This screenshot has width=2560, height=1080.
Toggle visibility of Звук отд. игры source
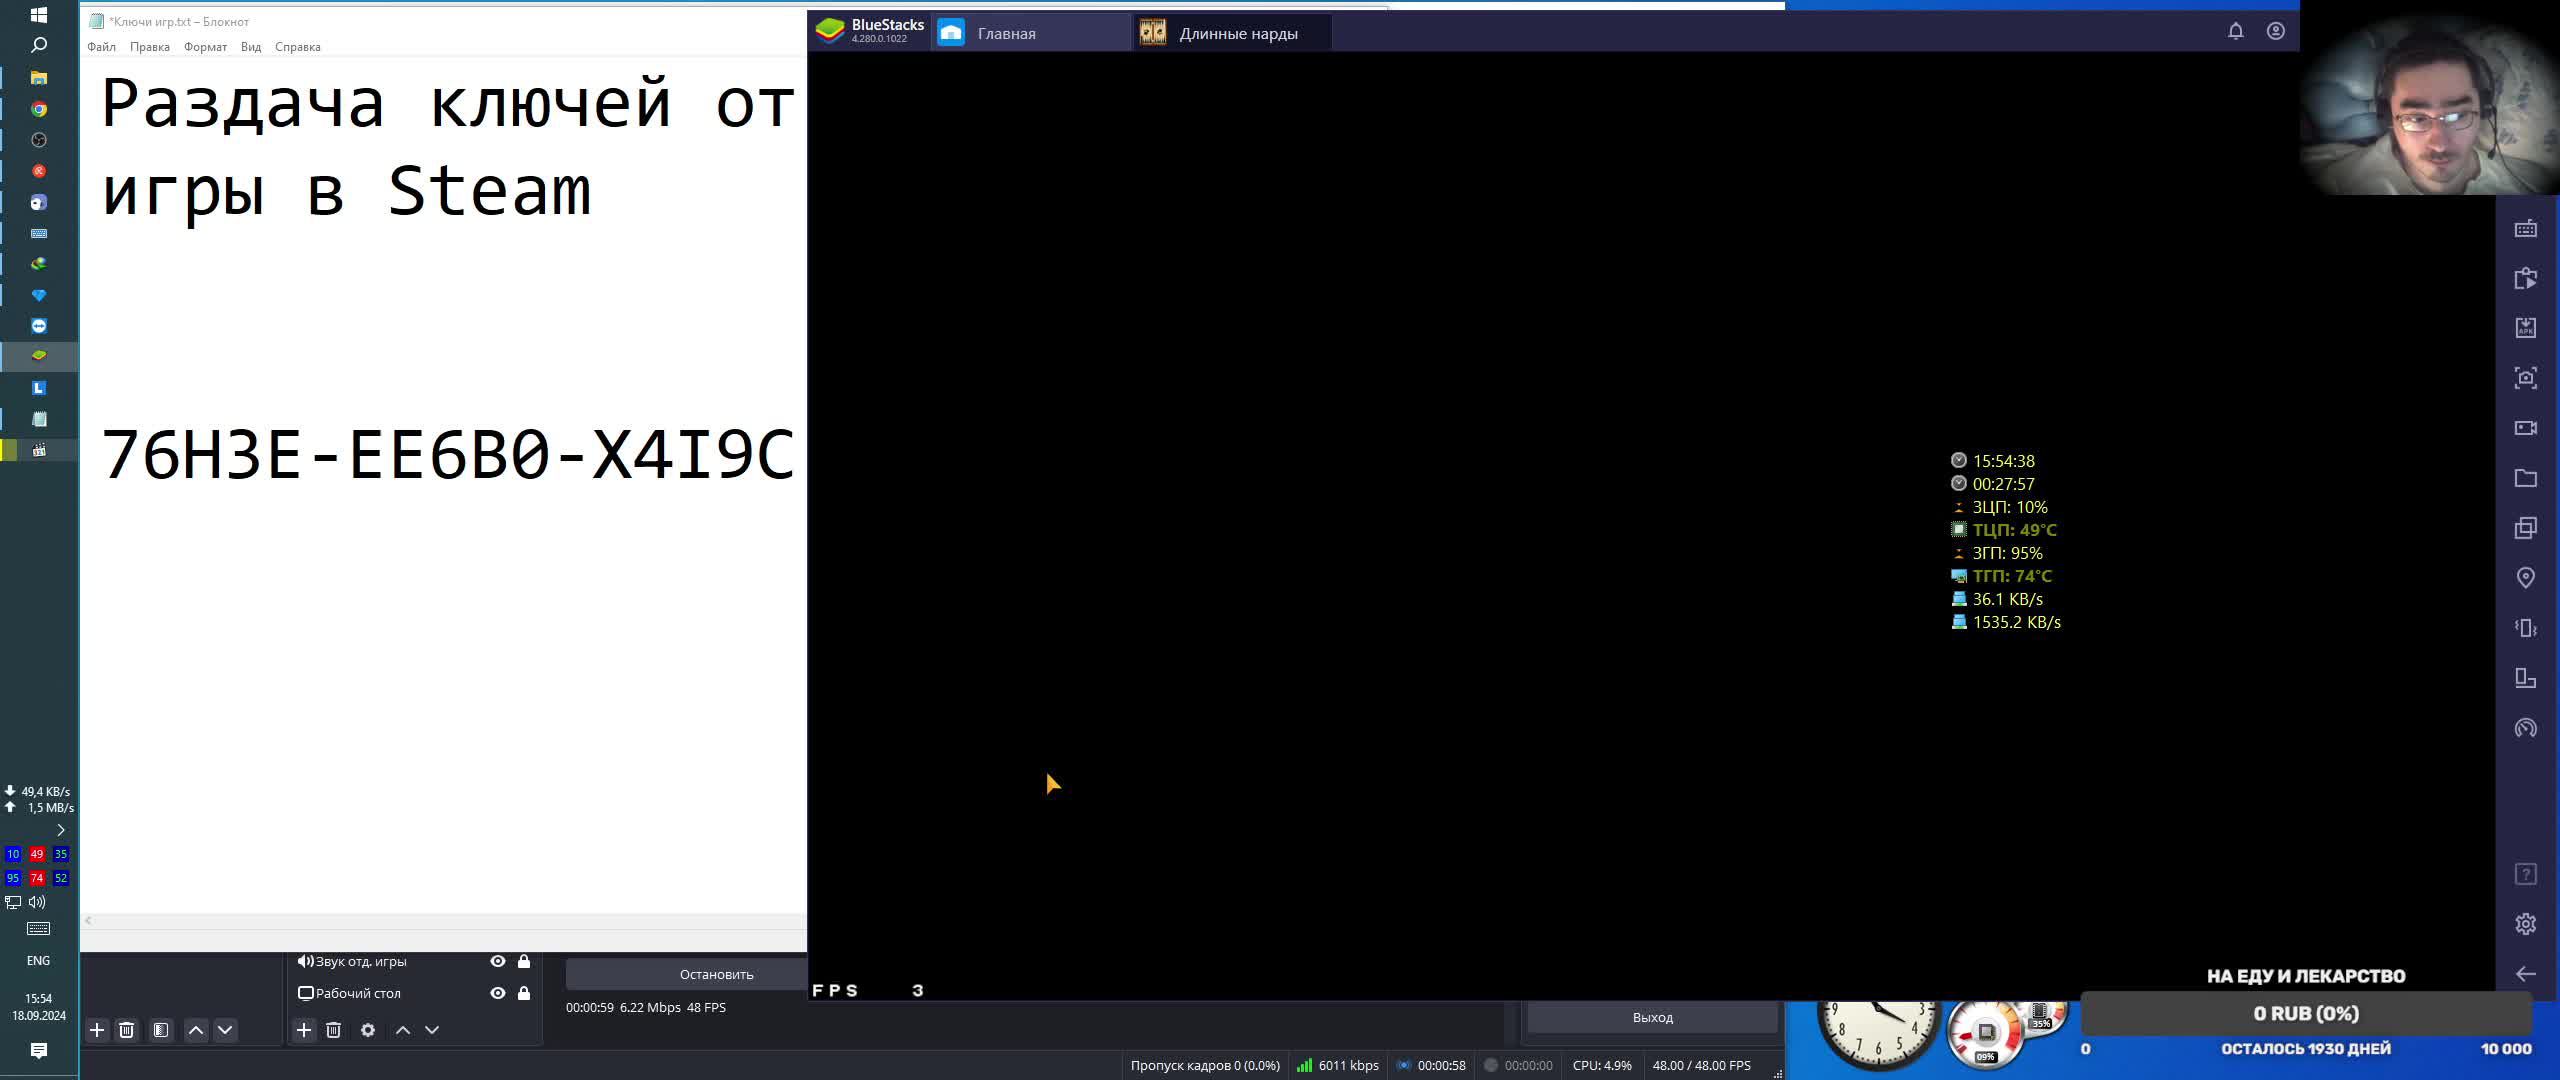click(497, 961)
